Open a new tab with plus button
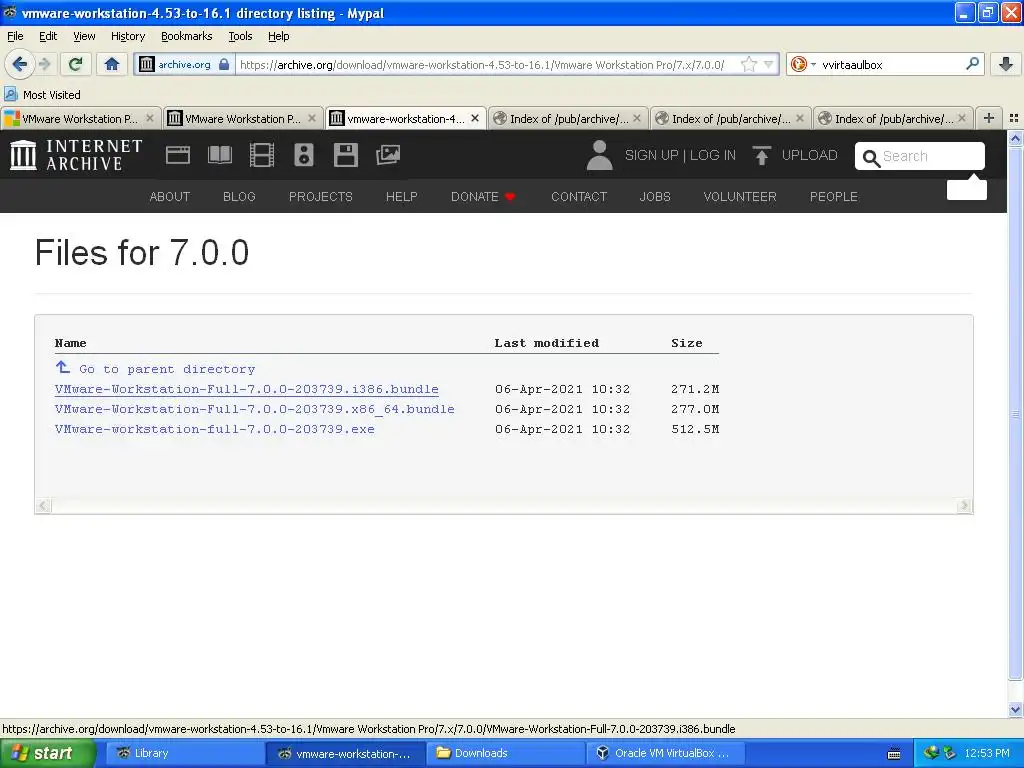This screenshot has height=768, width=1024. [x=989, y=118]
